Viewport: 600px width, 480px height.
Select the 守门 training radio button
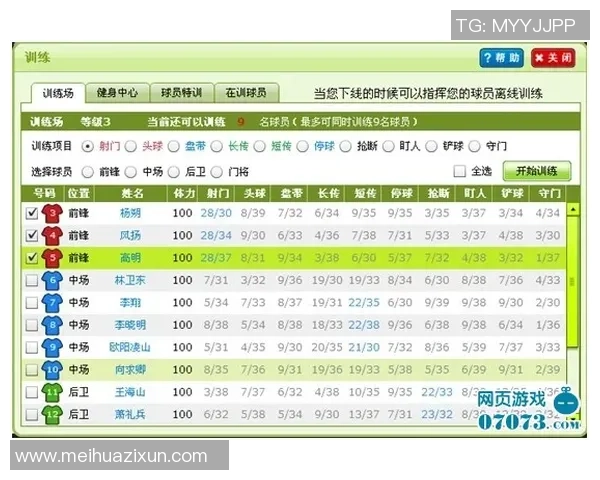pos(474,147)
